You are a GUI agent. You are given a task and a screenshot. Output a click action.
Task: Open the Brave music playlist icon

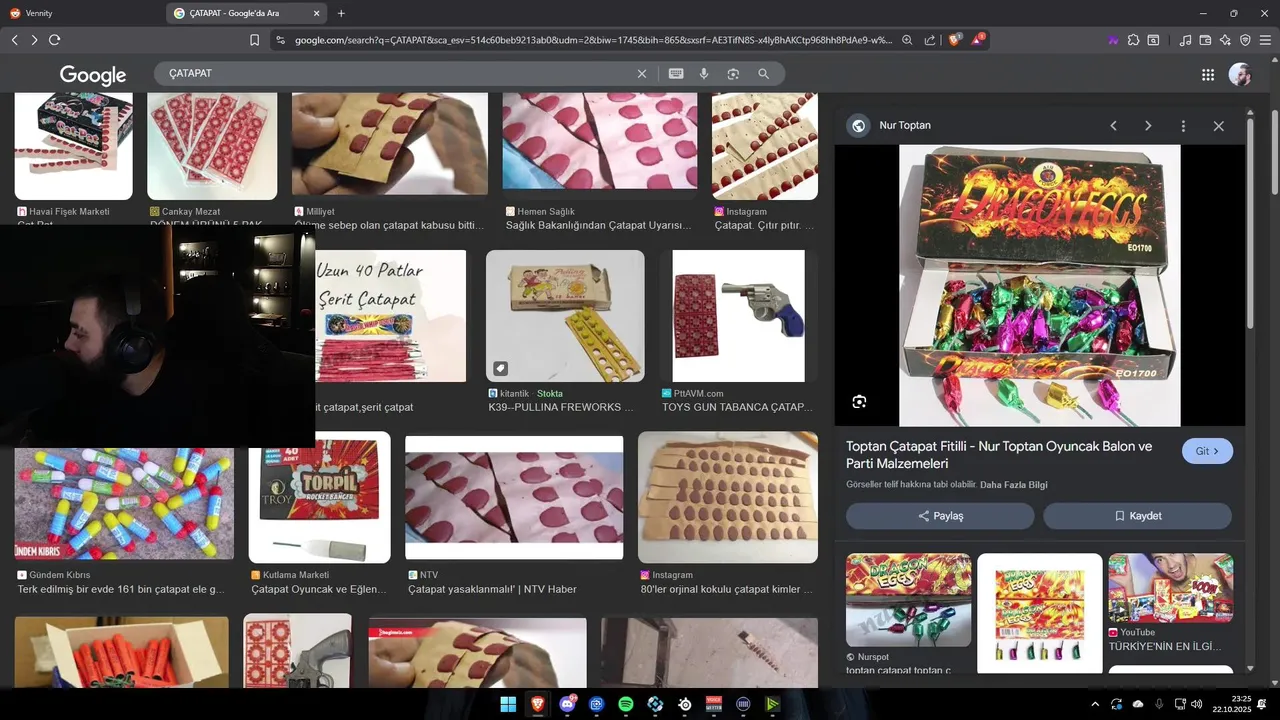pos(1185,40)
